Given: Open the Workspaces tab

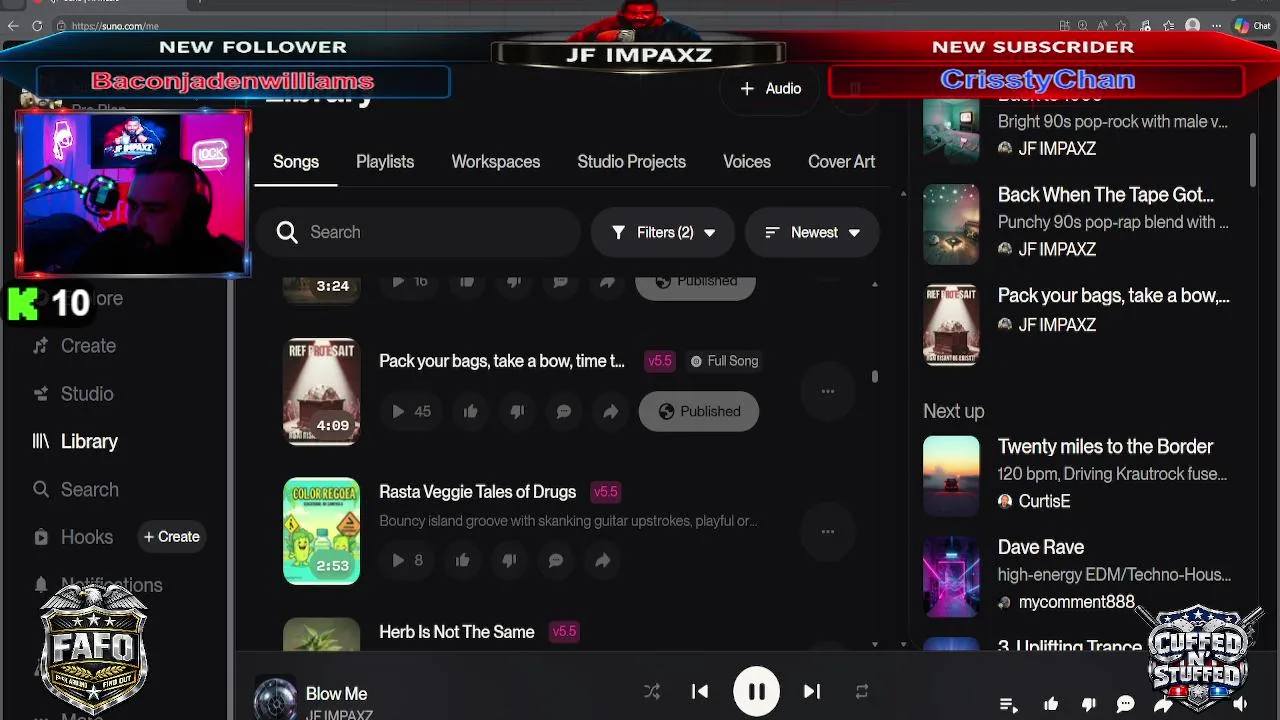Looking at the screenshot, I should 496,162.
